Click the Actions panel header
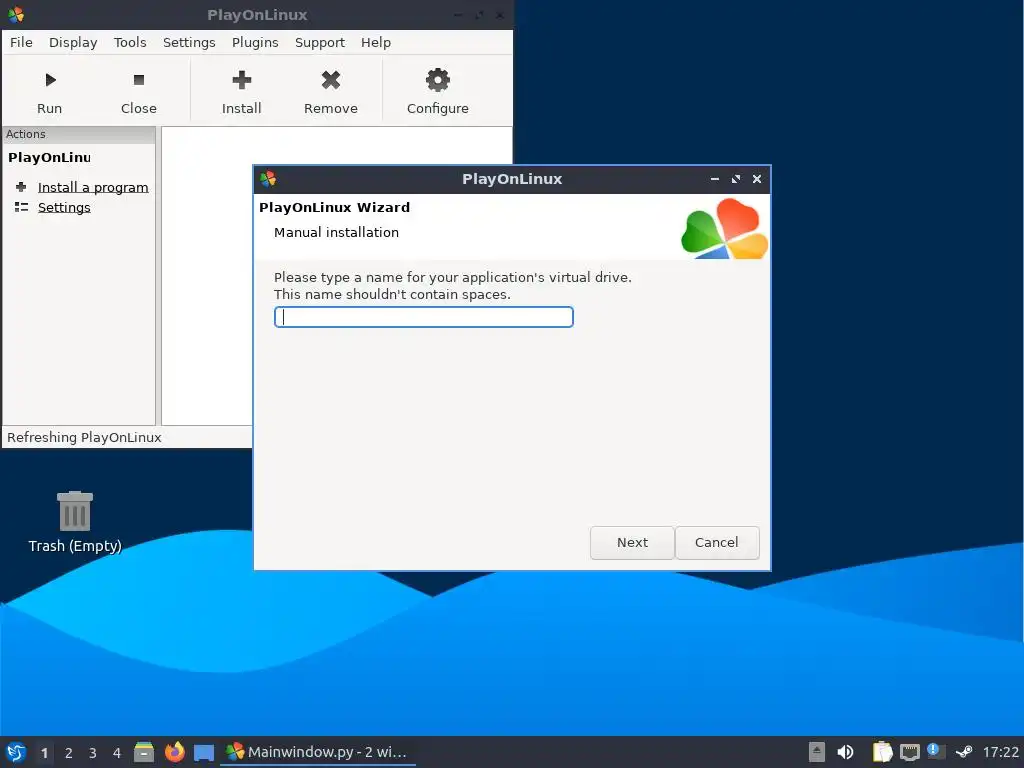 (79, 135)
